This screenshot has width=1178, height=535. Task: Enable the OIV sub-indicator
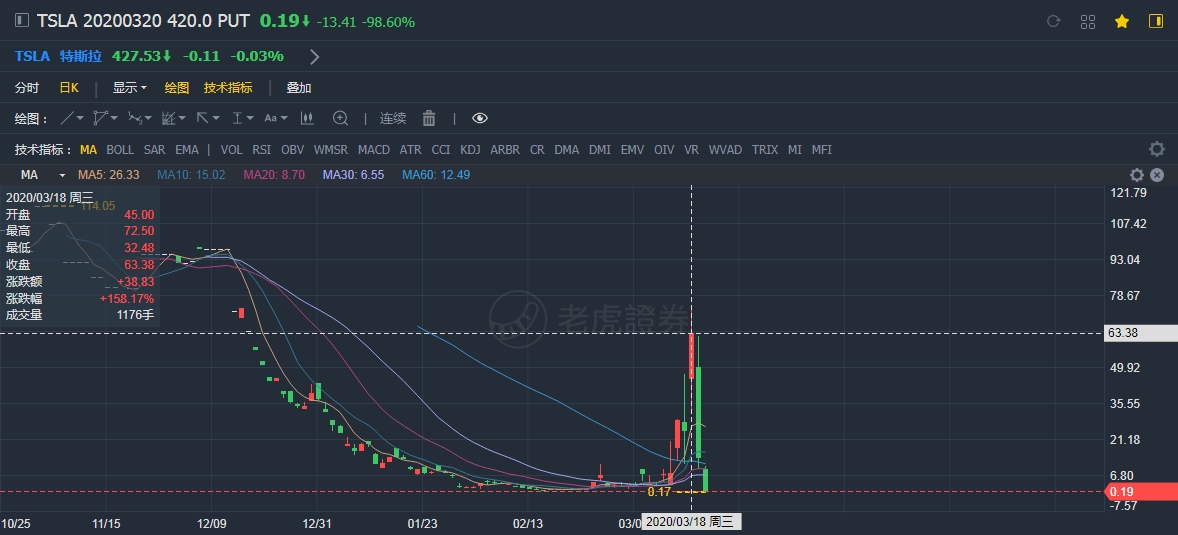[664, 150]
